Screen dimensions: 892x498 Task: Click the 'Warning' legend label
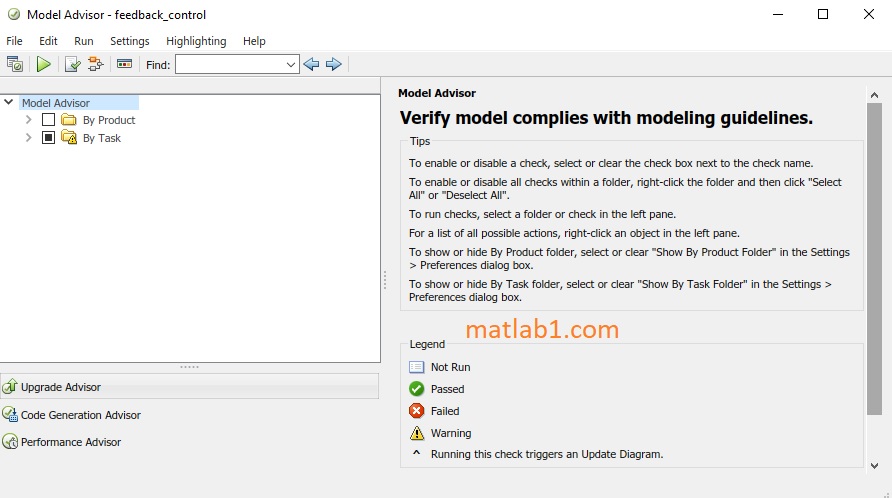[x=451, y=433]
